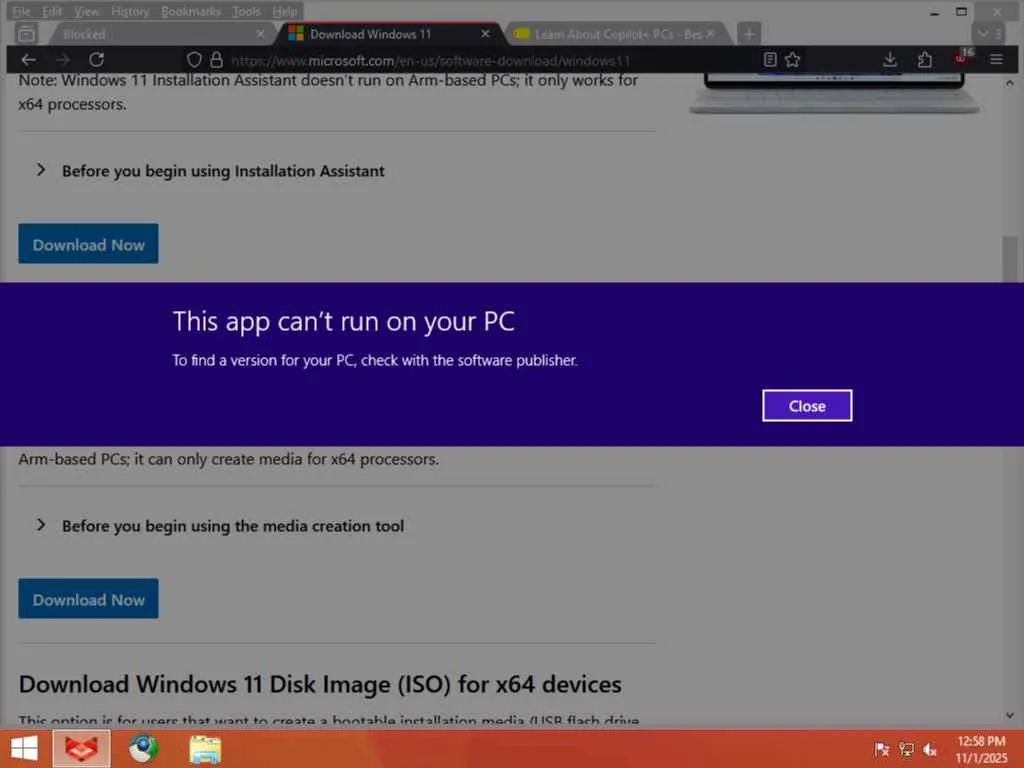Viewport: 1024px width, 768px height.
Task: Click the red extension badge showing 16
Action: pyautogui.click(x=963, y=57)
